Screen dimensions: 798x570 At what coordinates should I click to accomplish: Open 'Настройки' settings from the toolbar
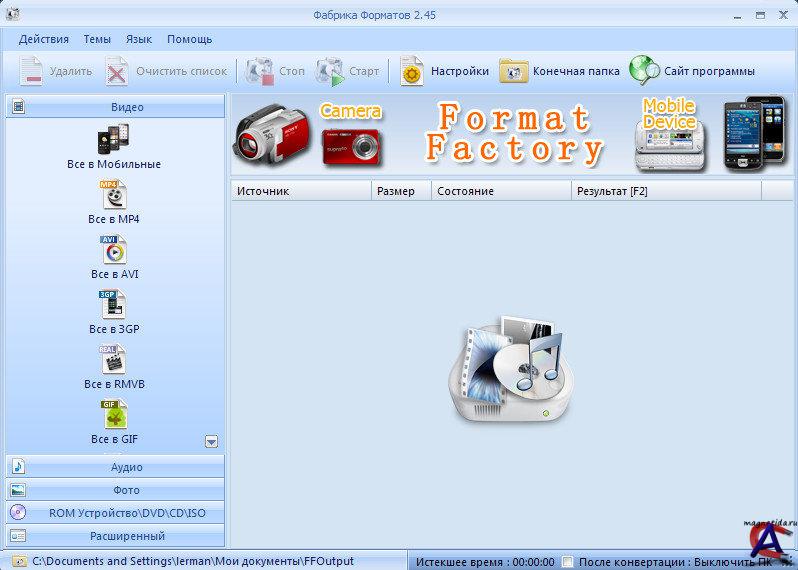445,71
